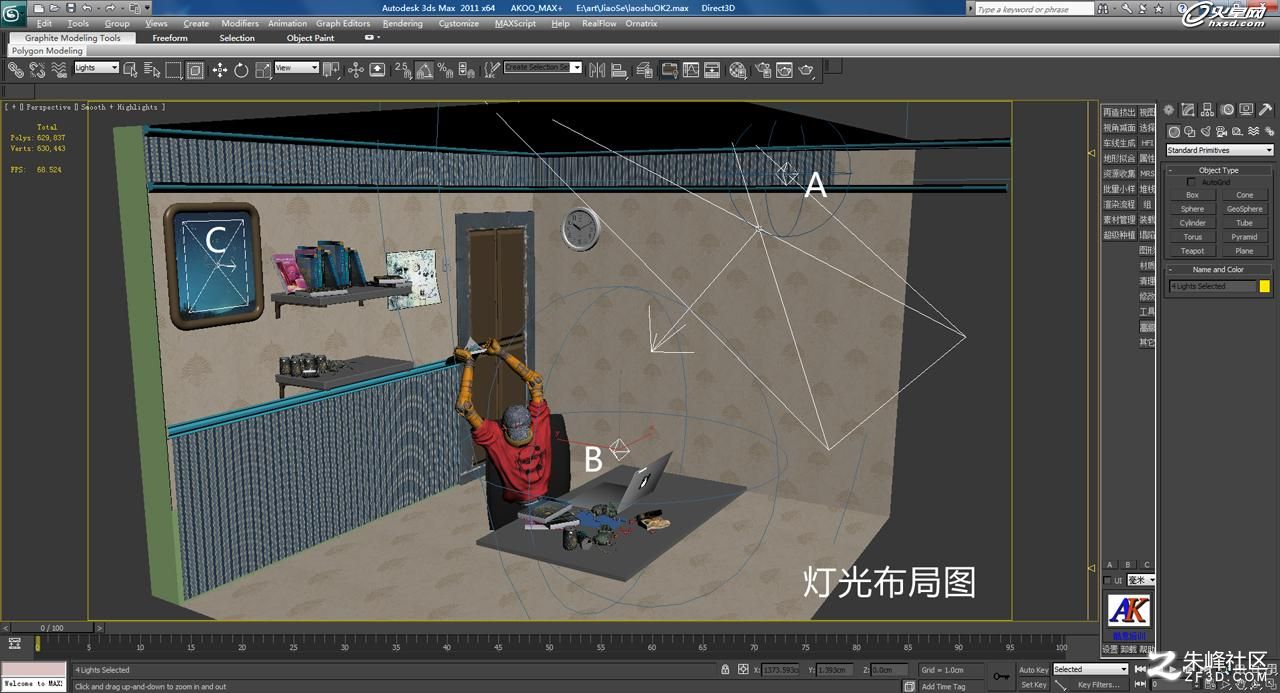
Task: Open Lights selection filter dropdown
Action: [96, 68]
